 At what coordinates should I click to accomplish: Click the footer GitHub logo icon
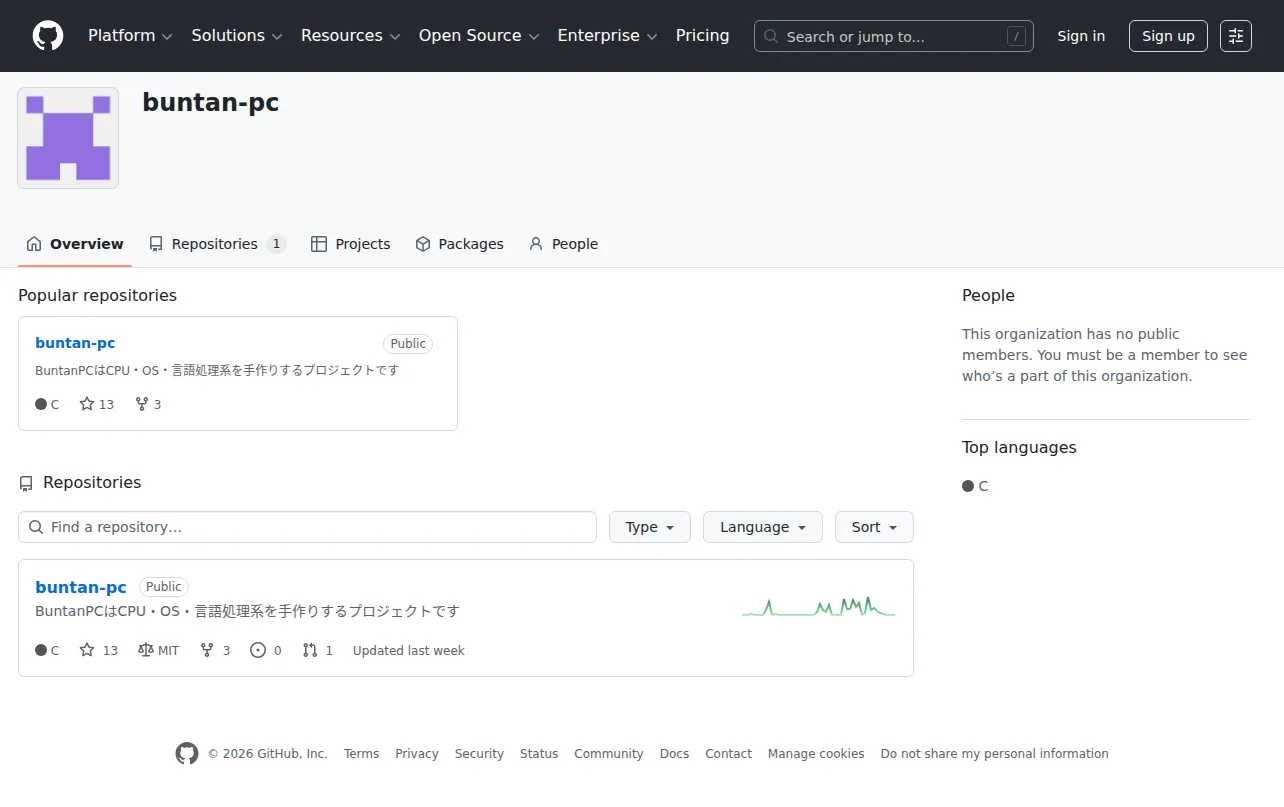pyautogui.click(x=187, y=754)
